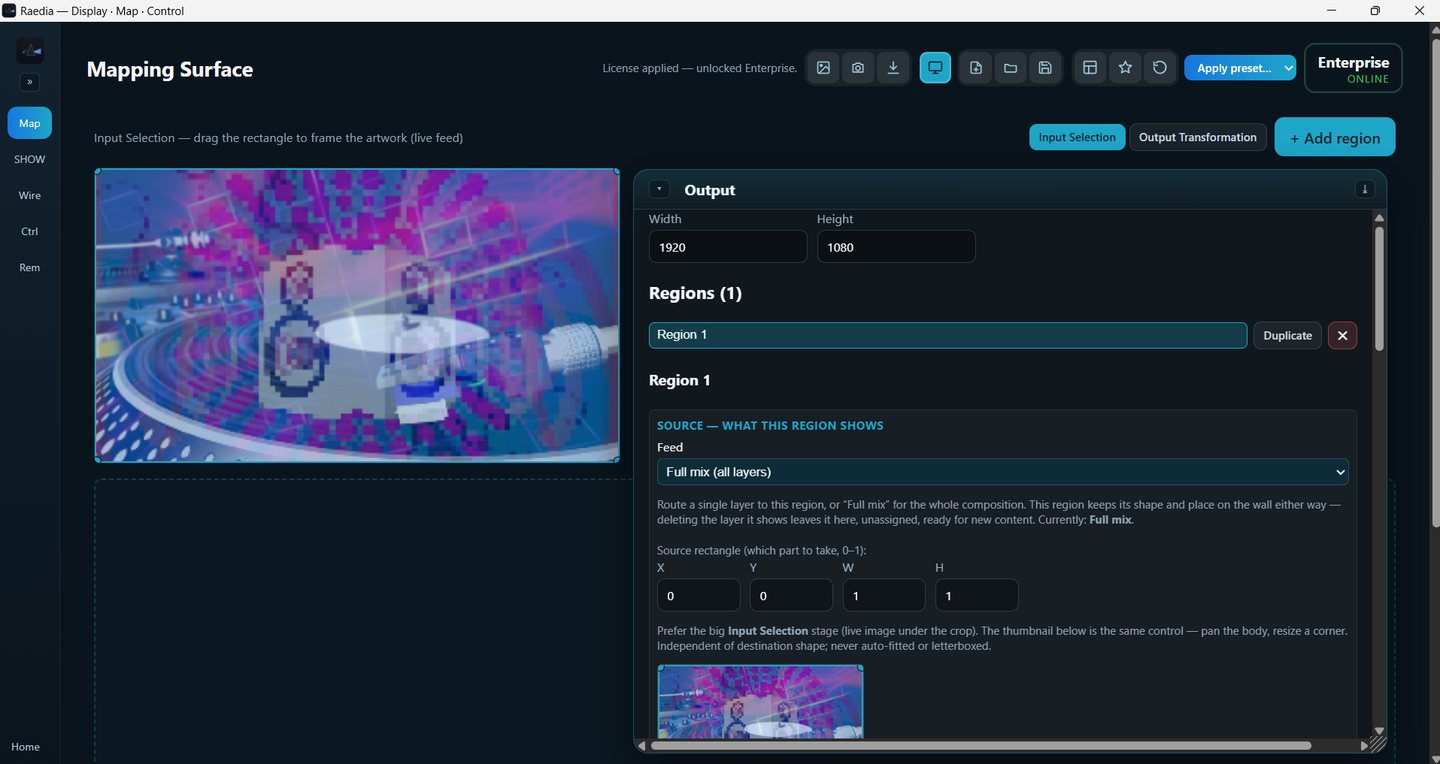Click source rectangle X field
The image size is (1440, 764).
pos(698,595)
